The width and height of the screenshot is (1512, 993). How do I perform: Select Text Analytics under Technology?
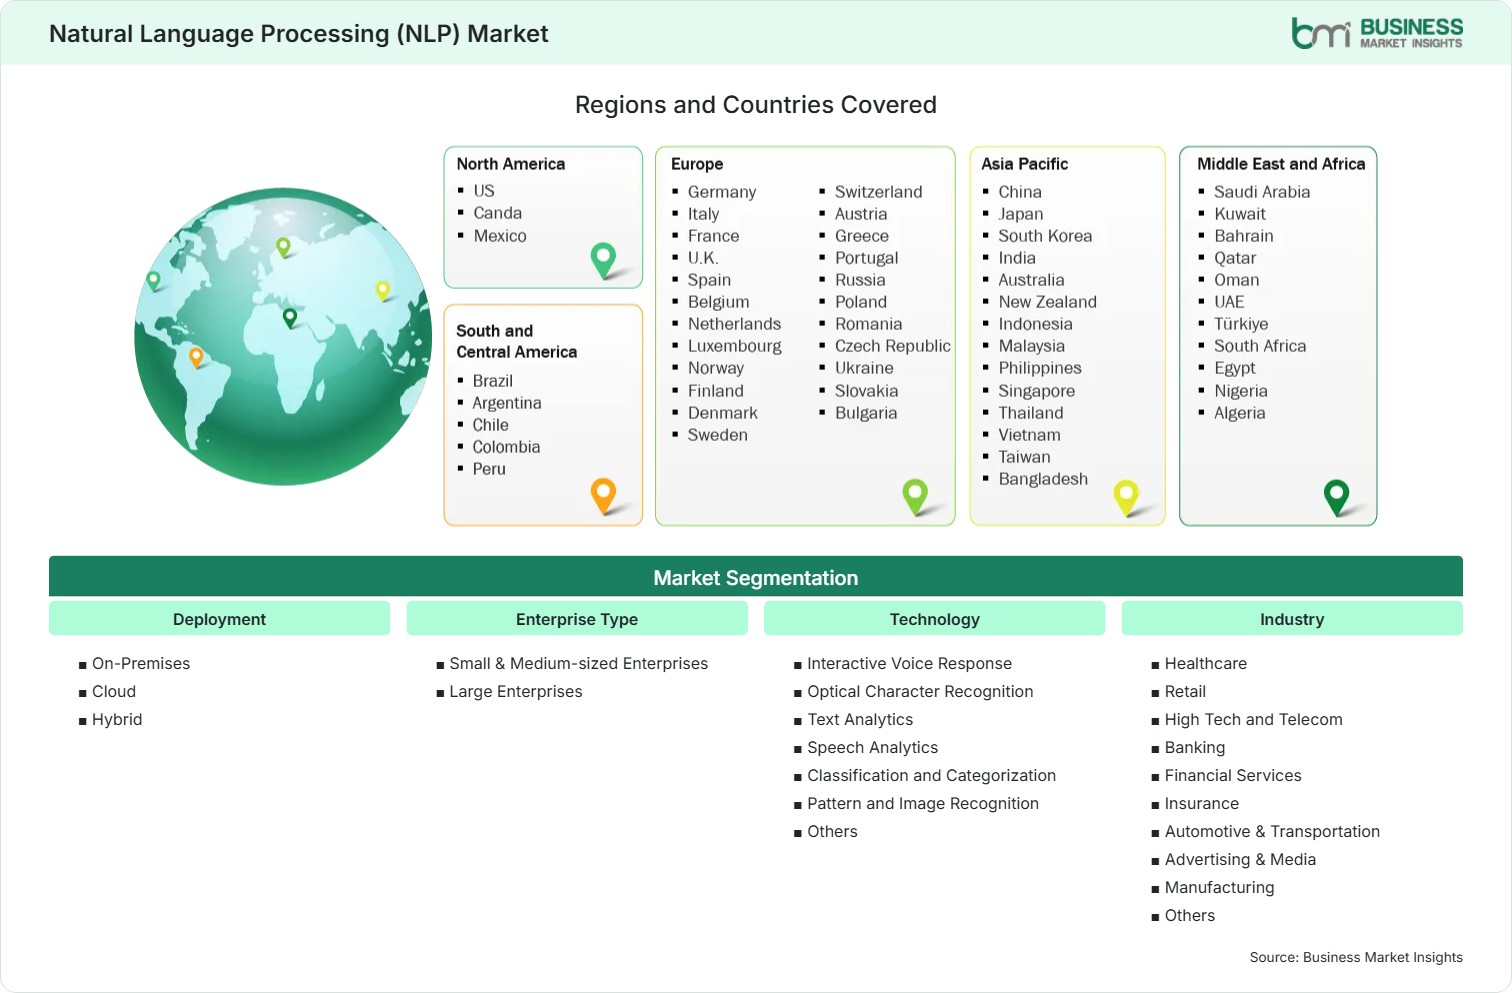pos(860,719)
